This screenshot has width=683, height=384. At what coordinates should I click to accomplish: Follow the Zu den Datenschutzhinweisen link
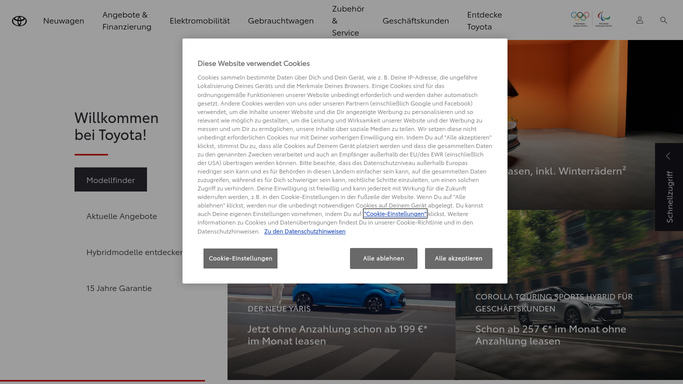click(x=304, y=232)
